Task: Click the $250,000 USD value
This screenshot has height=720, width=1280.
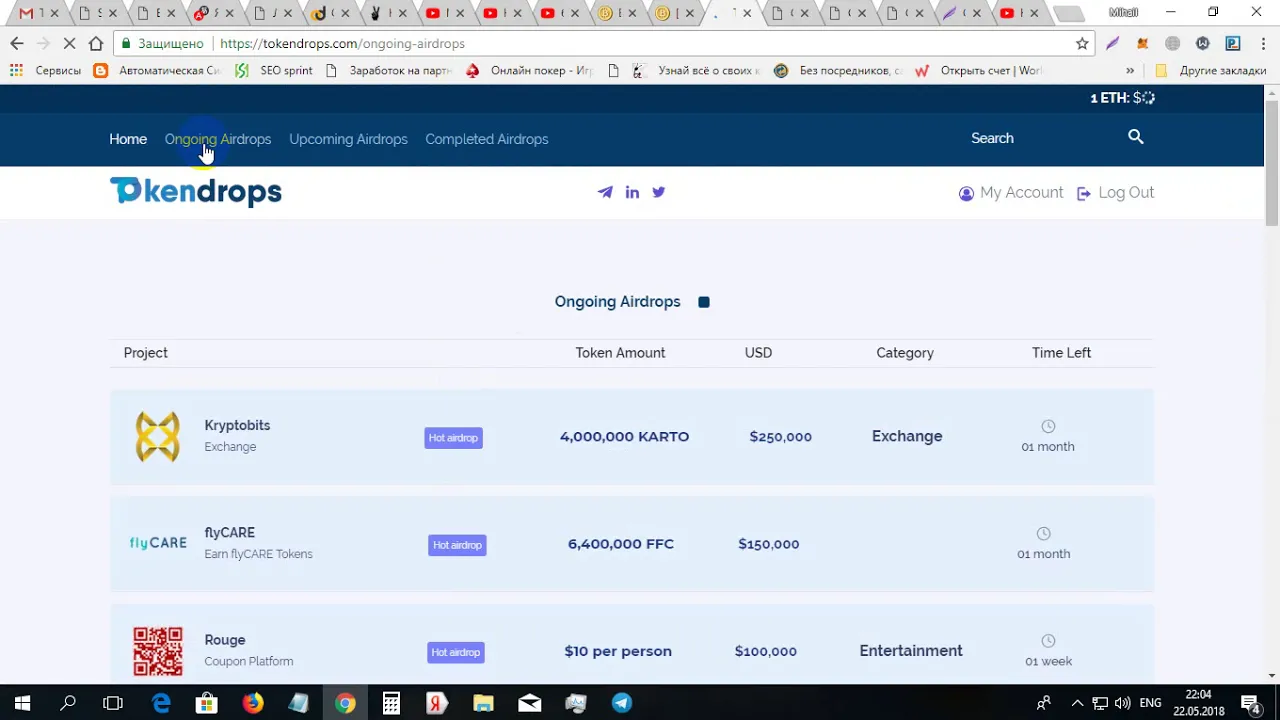Action: [x=780, y=437]
